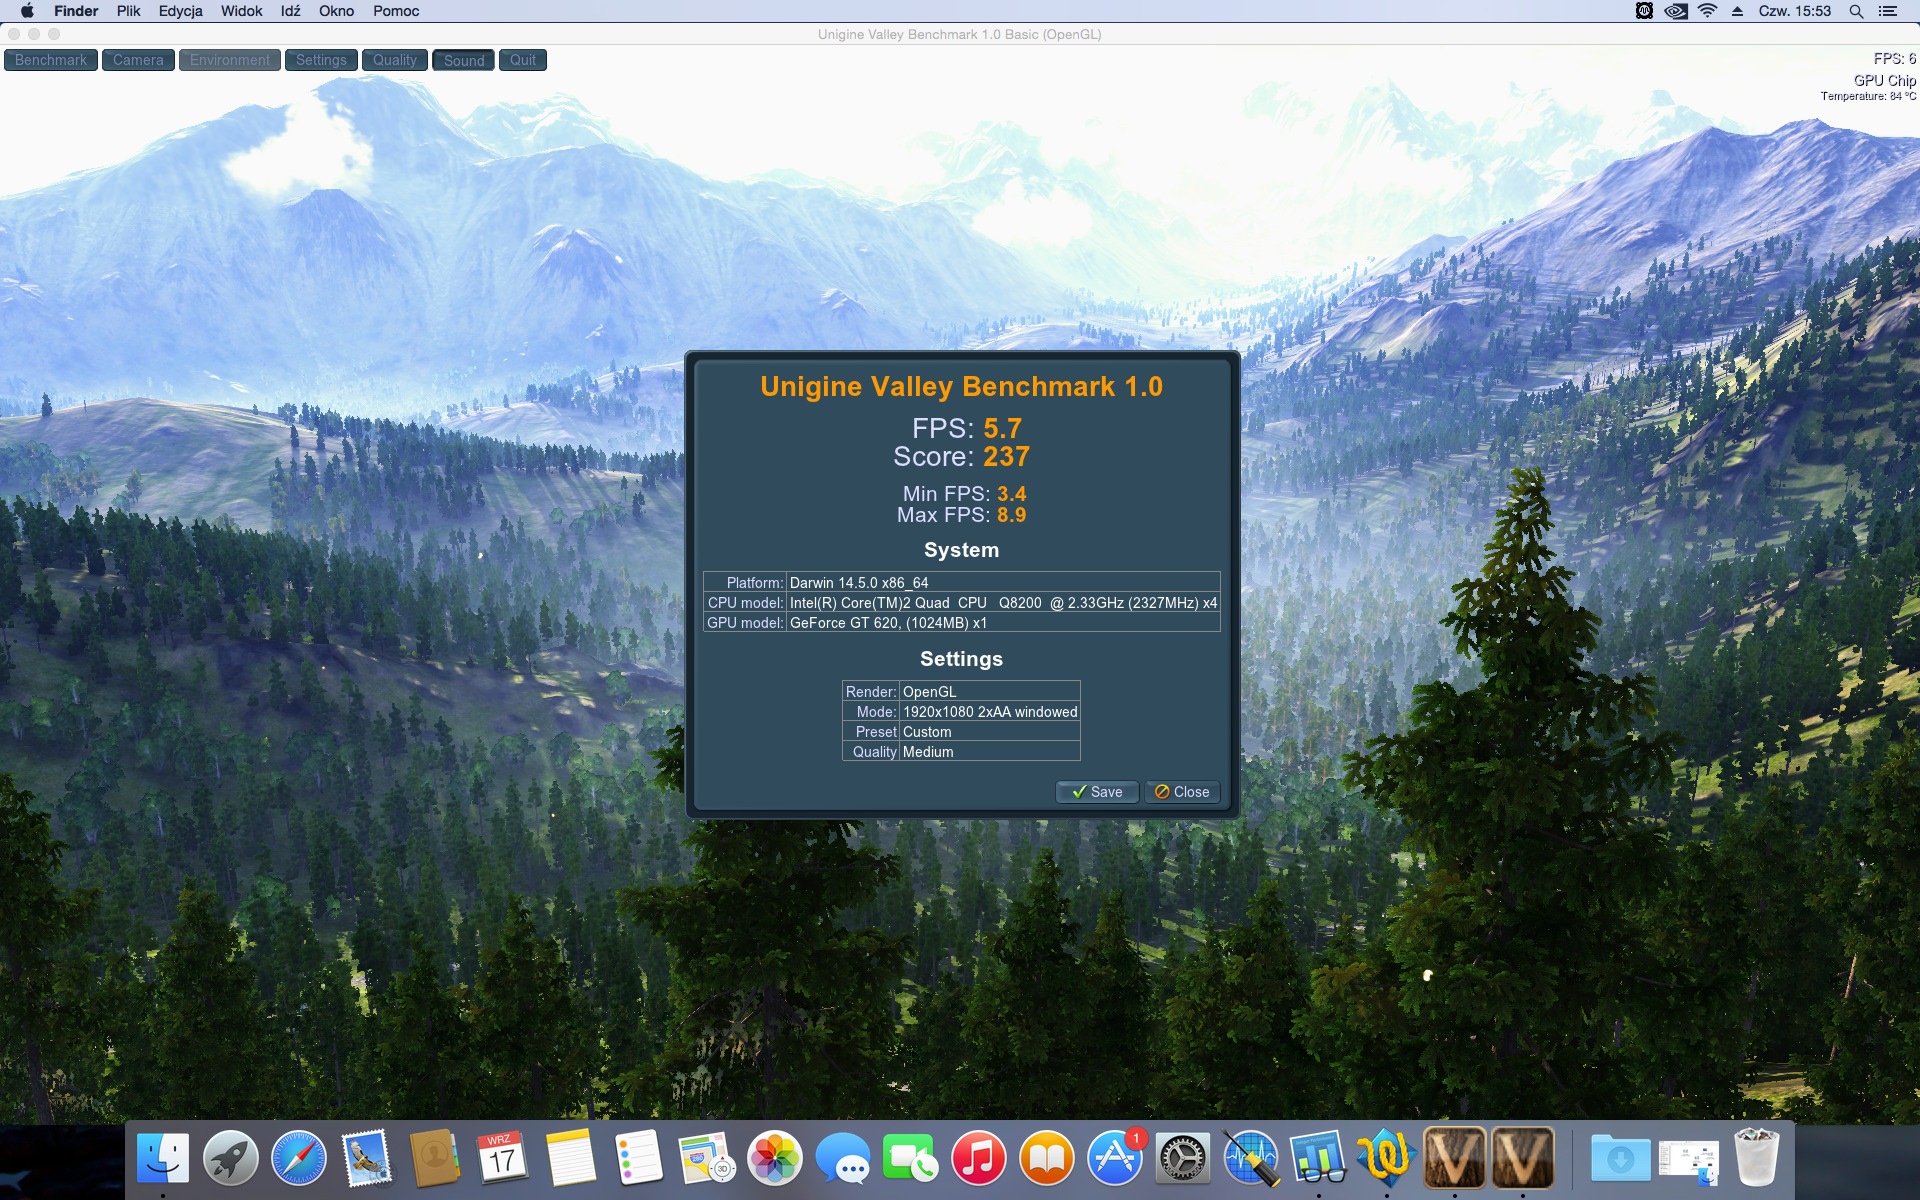Open the Benchmark menu button
1920x1200 pixels.
pos(51,60)
